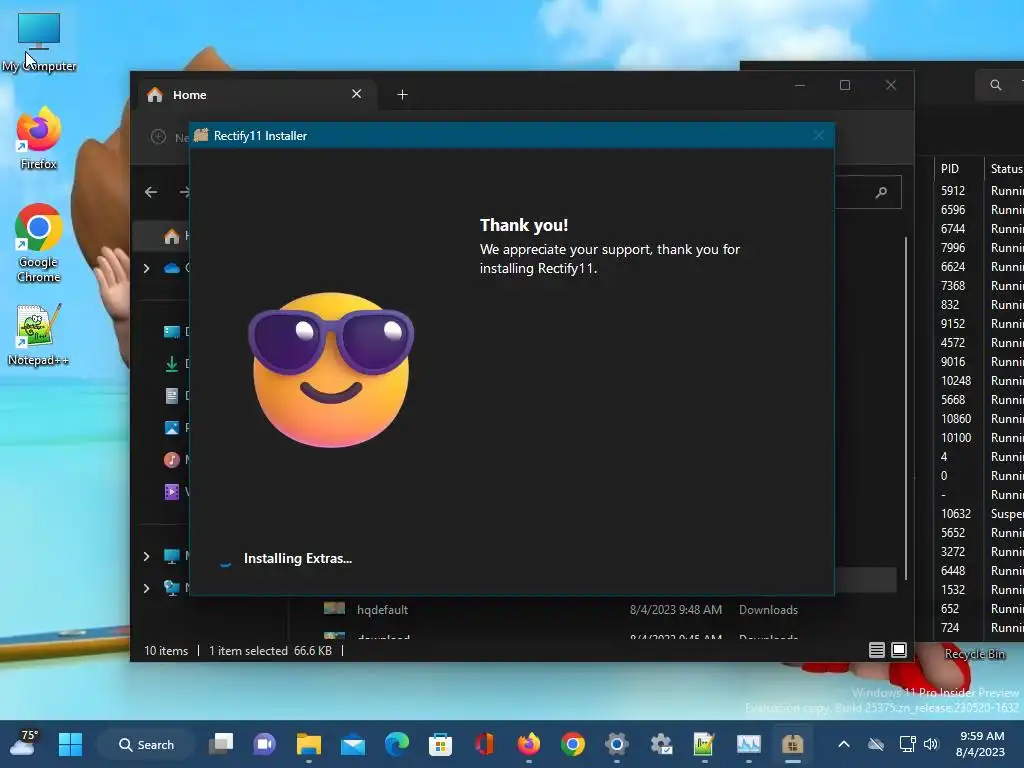Open Pictures folder in Explorer sidebar

click(172, 428)
